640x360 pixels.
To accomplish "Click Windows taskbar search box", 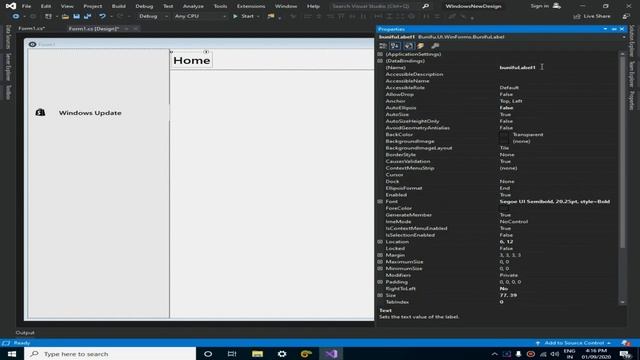I will coord(110,353).
